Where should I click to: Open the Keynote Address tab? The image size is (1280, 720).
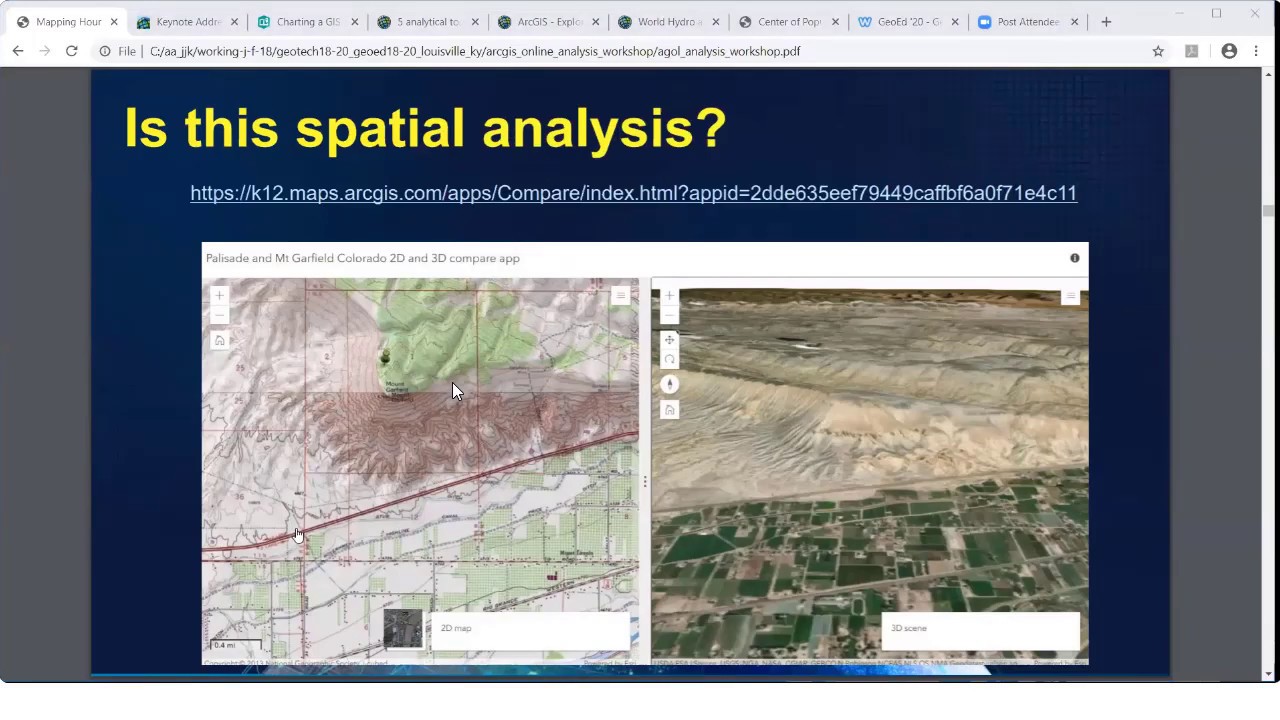(188, 22)
